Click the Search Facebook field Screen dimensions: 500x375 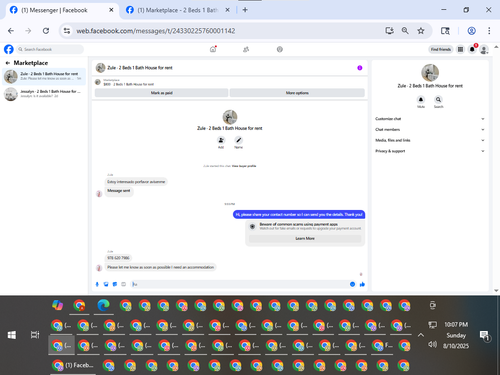[50, 49]
